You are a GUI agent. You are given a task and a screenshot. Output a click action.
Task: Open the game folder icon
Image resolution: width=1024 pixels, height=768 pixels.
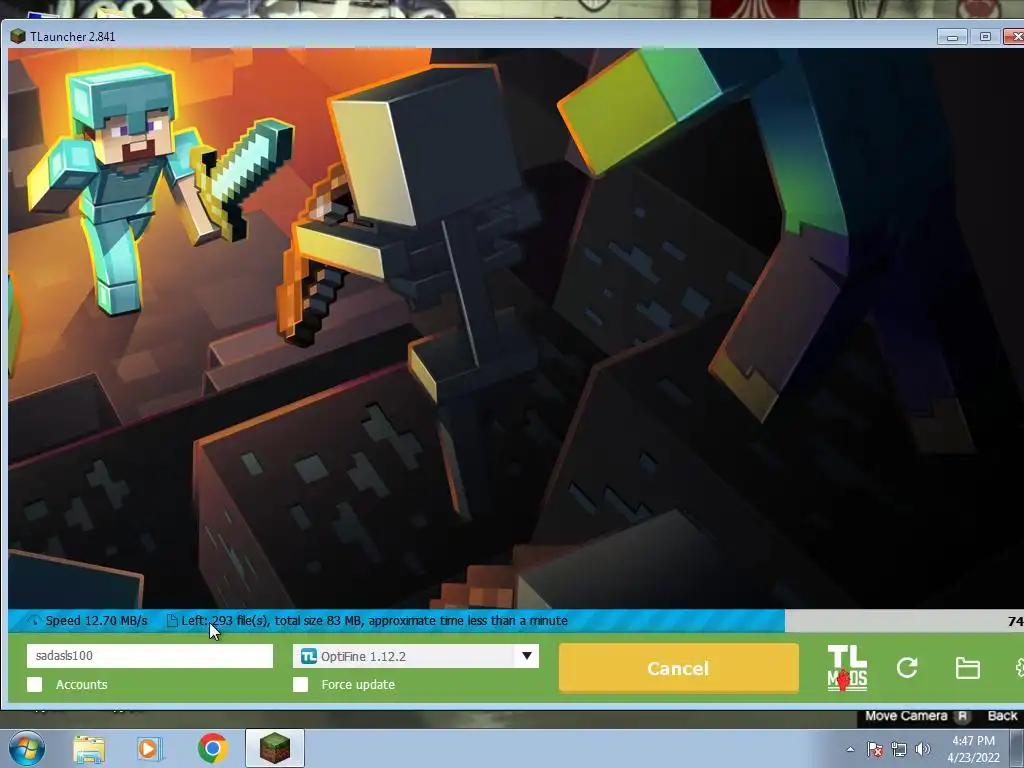pos(967,668)
